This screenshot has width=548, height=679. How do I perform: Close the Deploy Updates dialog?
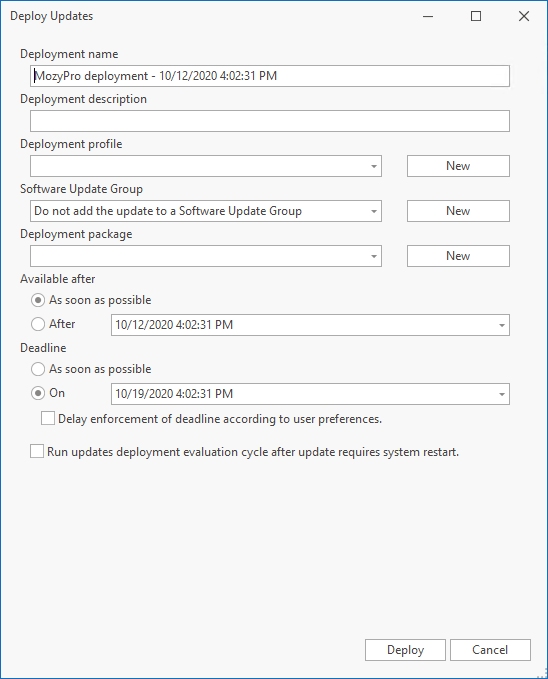click(524, 16)
